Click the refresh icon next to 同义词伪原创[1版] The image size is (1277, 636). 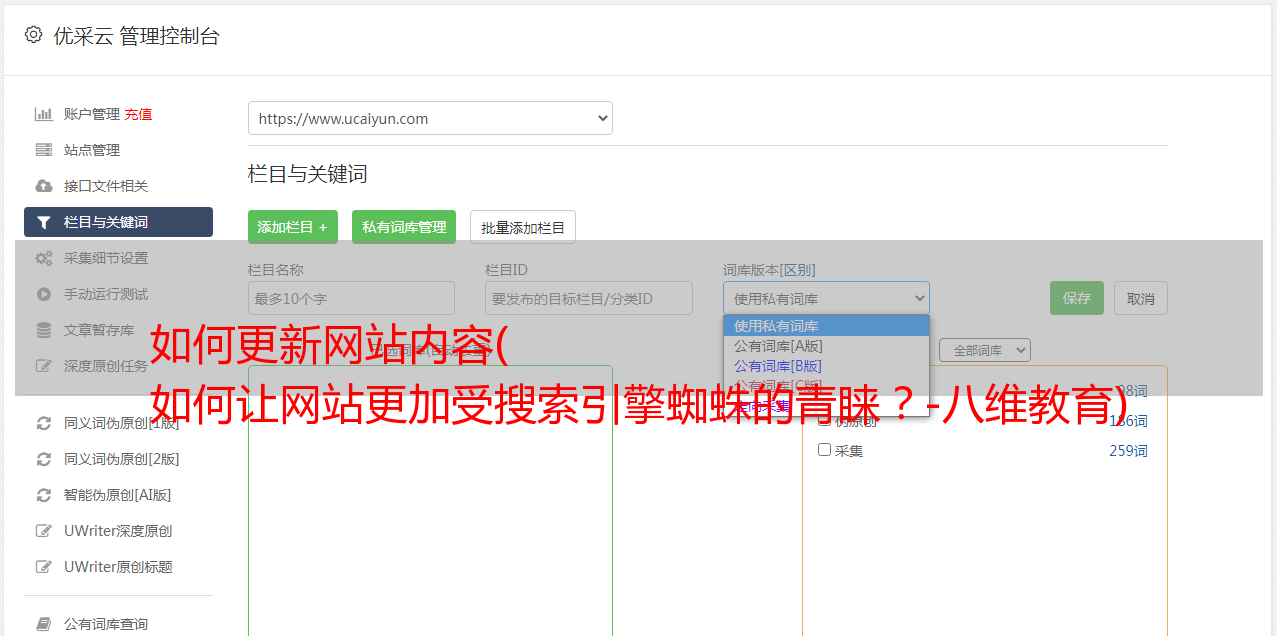43,423
